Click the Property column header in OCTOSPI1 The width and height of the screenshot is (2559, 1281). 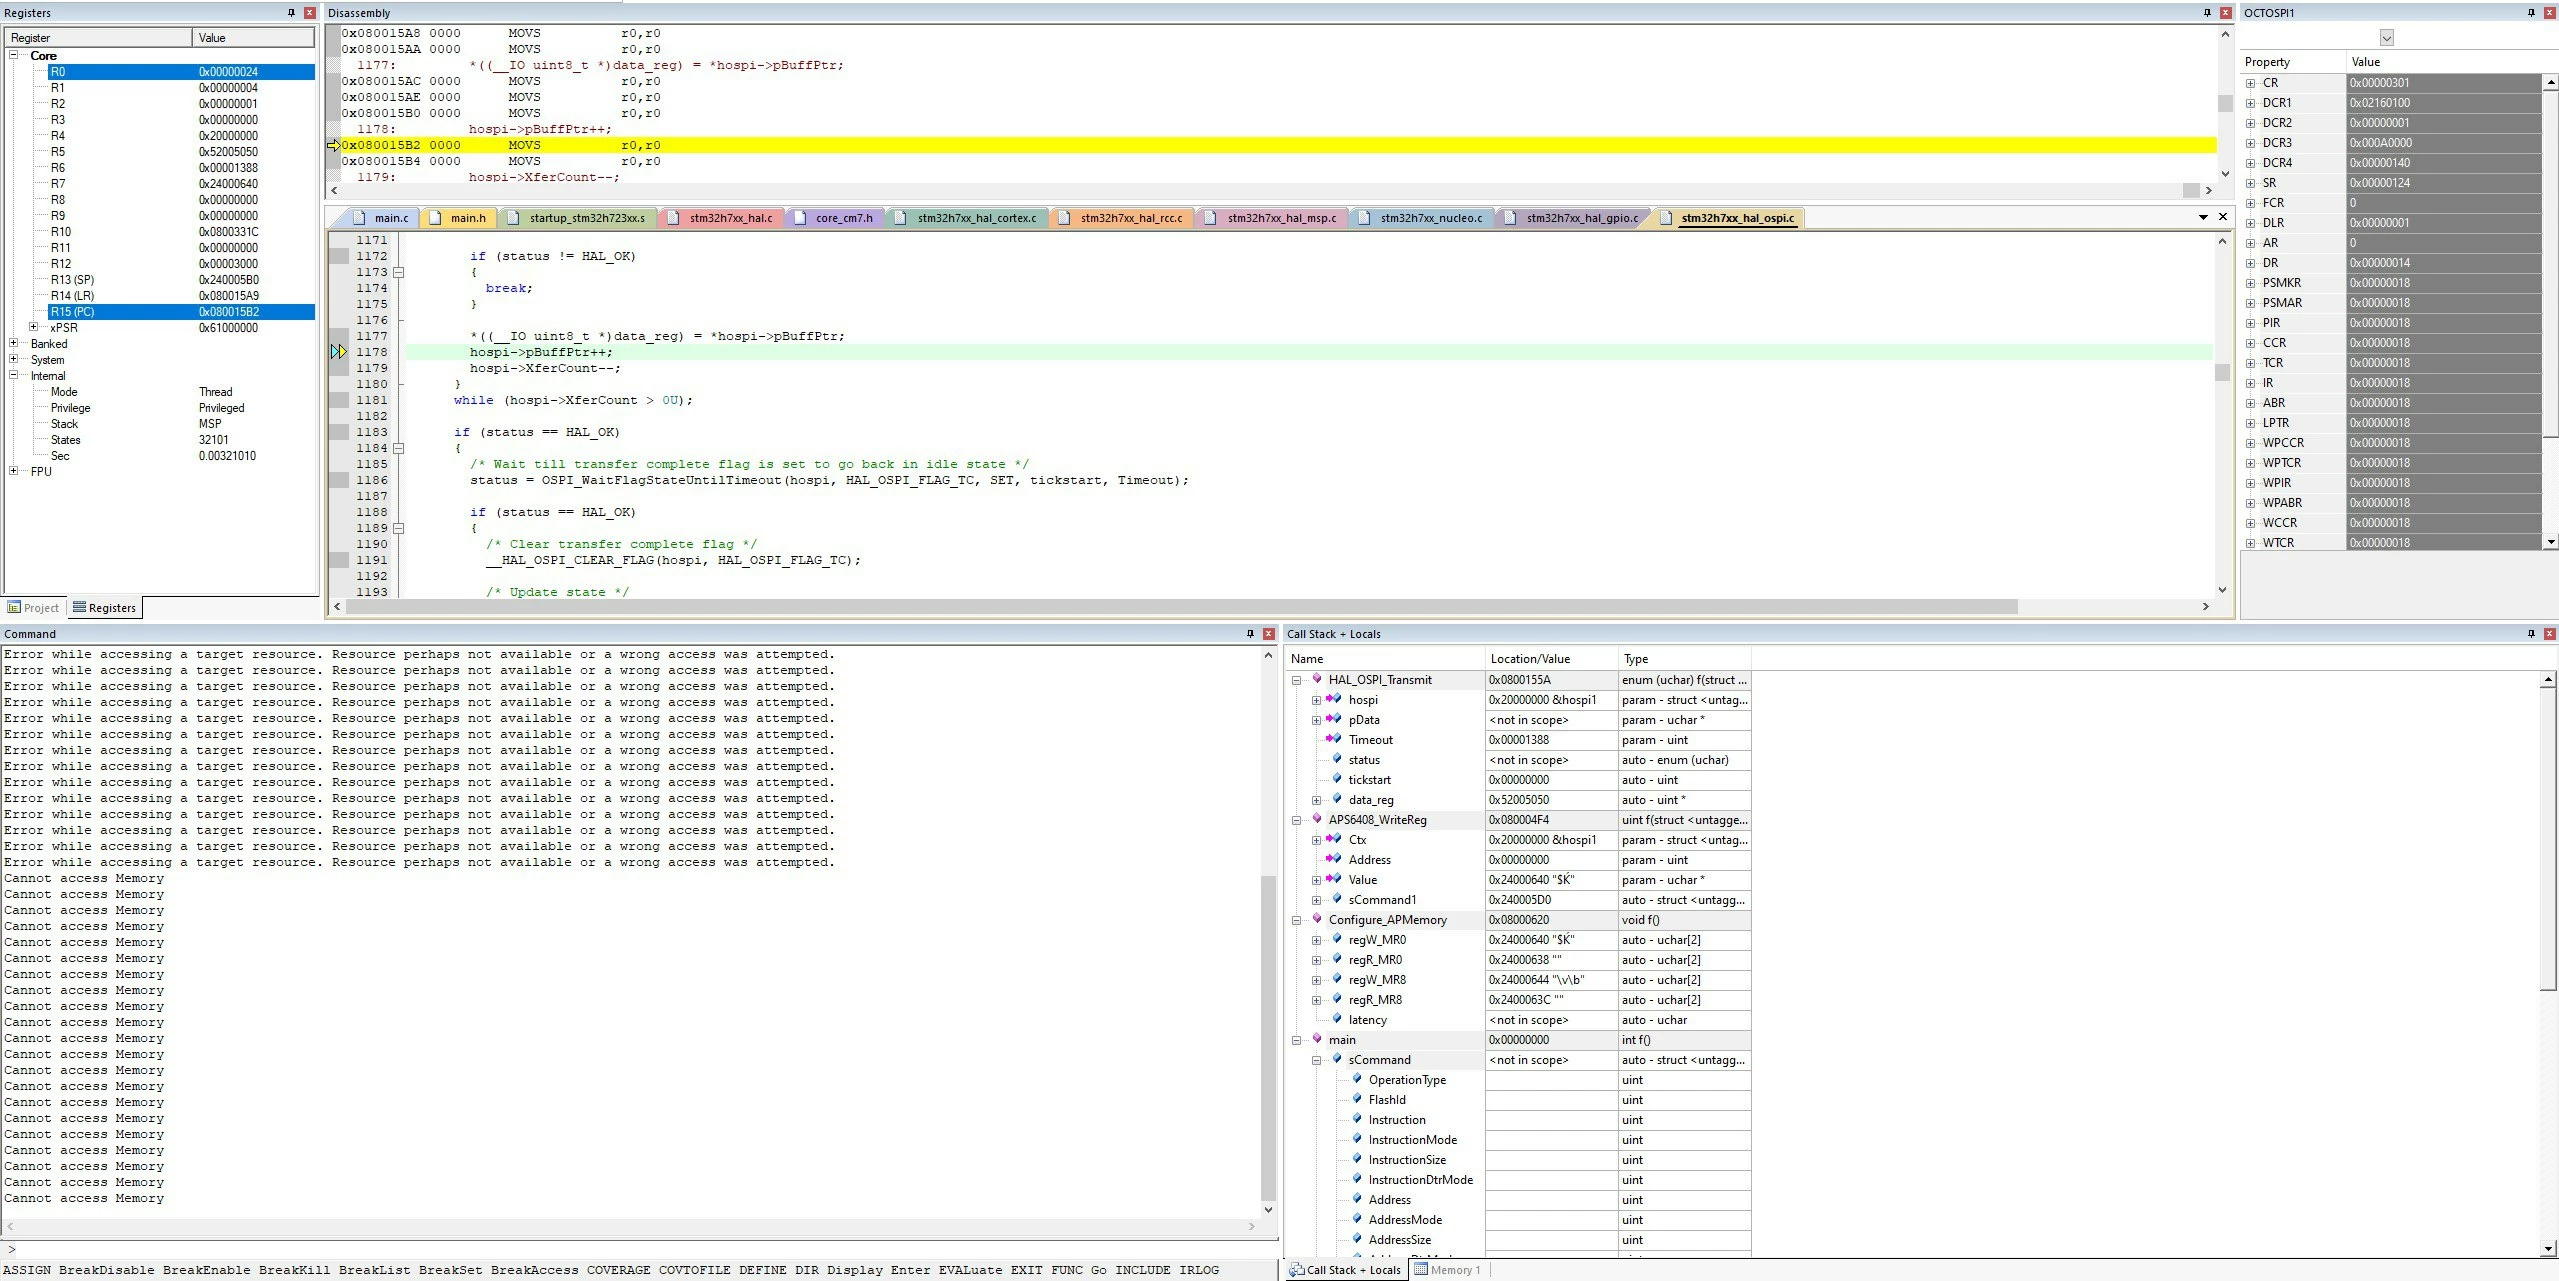click(x=2293, y=62)
